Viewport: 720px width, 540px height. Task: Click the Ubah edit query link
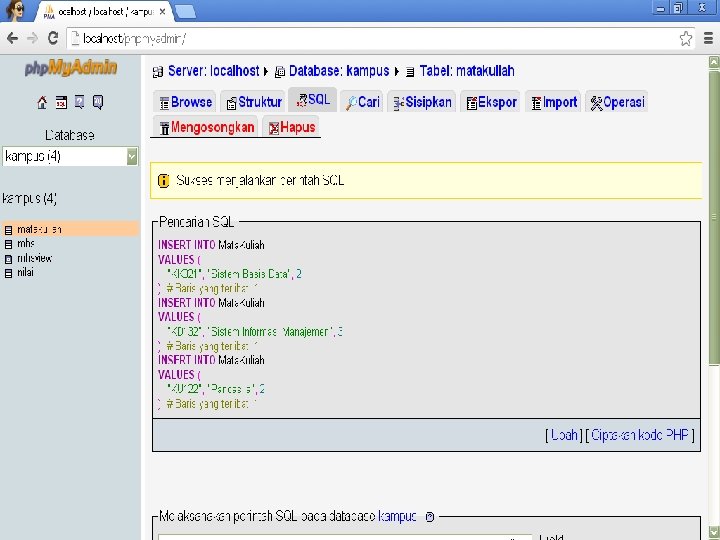(x=564, y=435)
